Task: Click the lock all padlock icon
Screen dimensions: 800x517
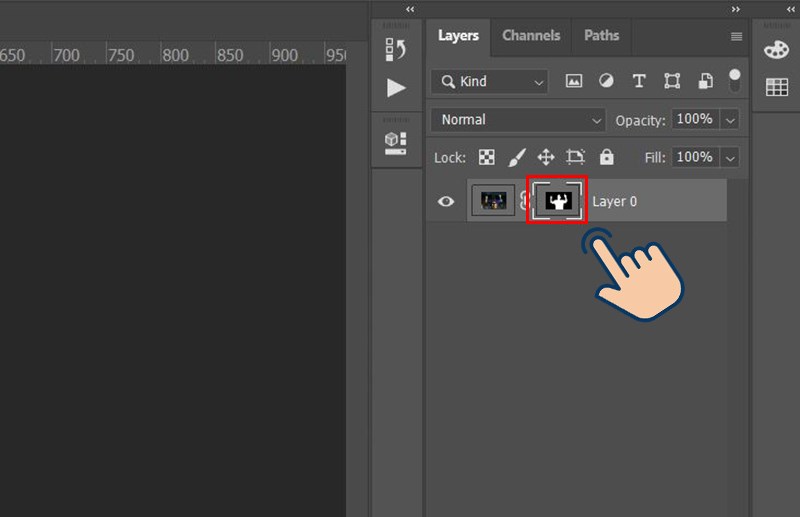Action: click(x=606, y=157)
